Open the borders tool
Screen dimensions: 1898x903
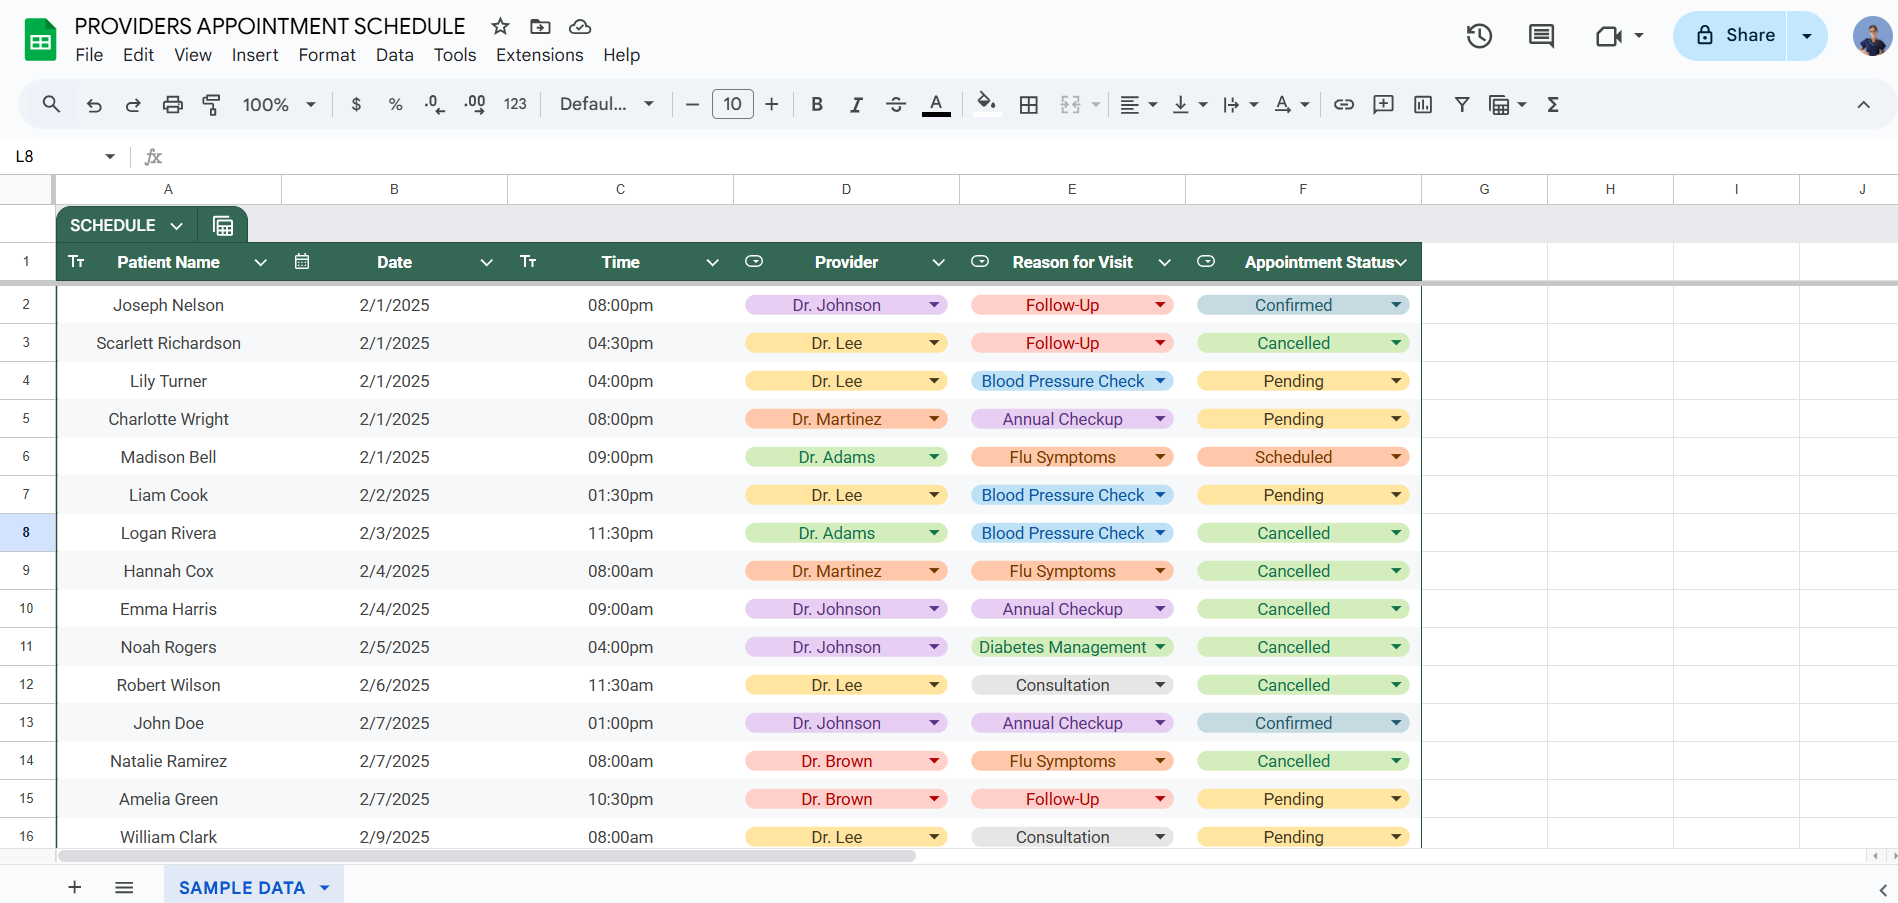tap(1029, 104)
